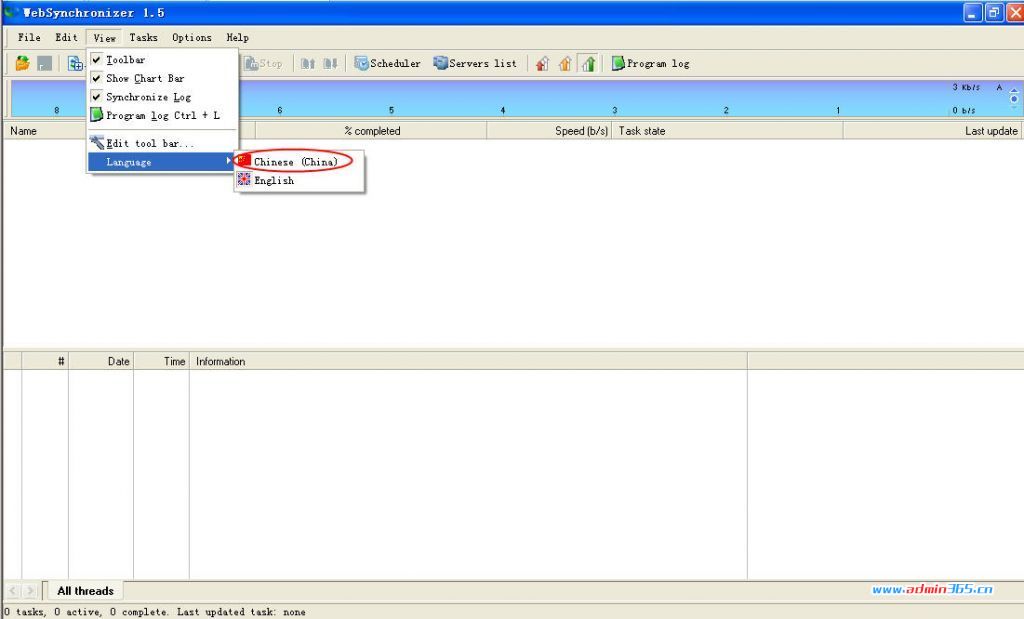Sort tasks by % completed column
This screenshot has height=619, width=1024.
(372, 131)
